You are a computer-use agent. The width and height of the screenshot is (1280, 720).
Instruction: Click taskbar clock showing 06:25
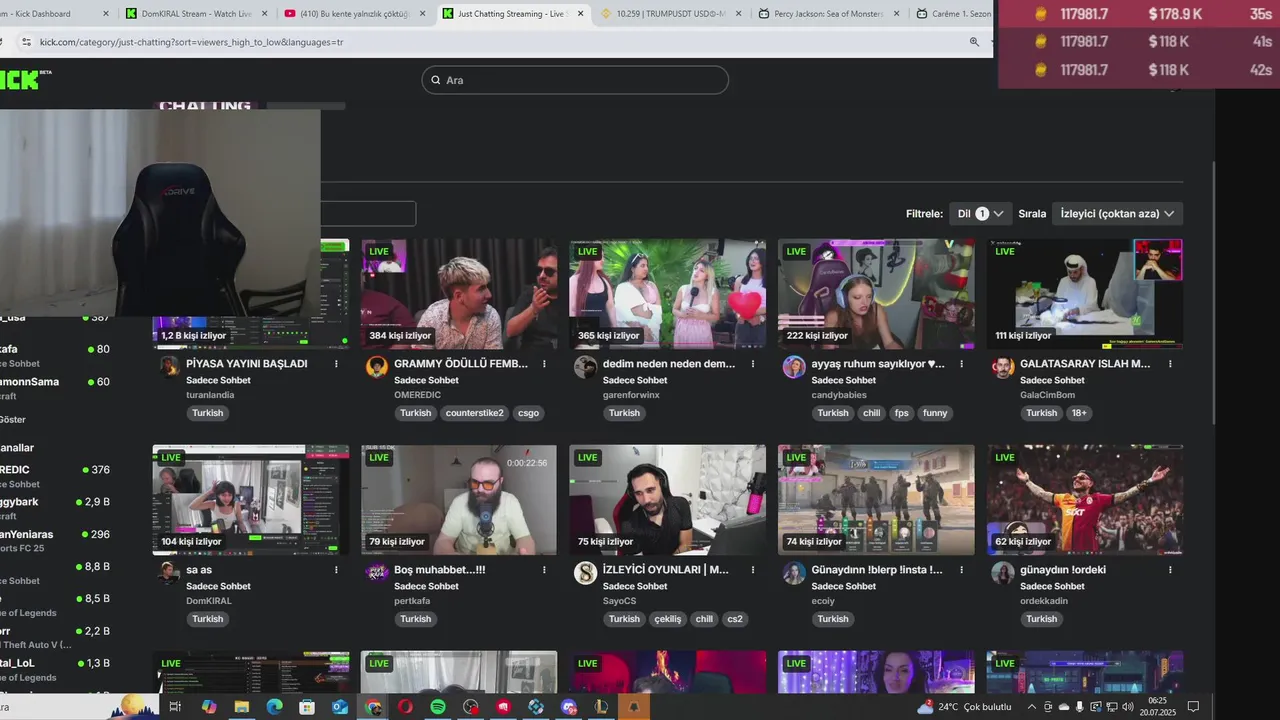coord(1157,707)
